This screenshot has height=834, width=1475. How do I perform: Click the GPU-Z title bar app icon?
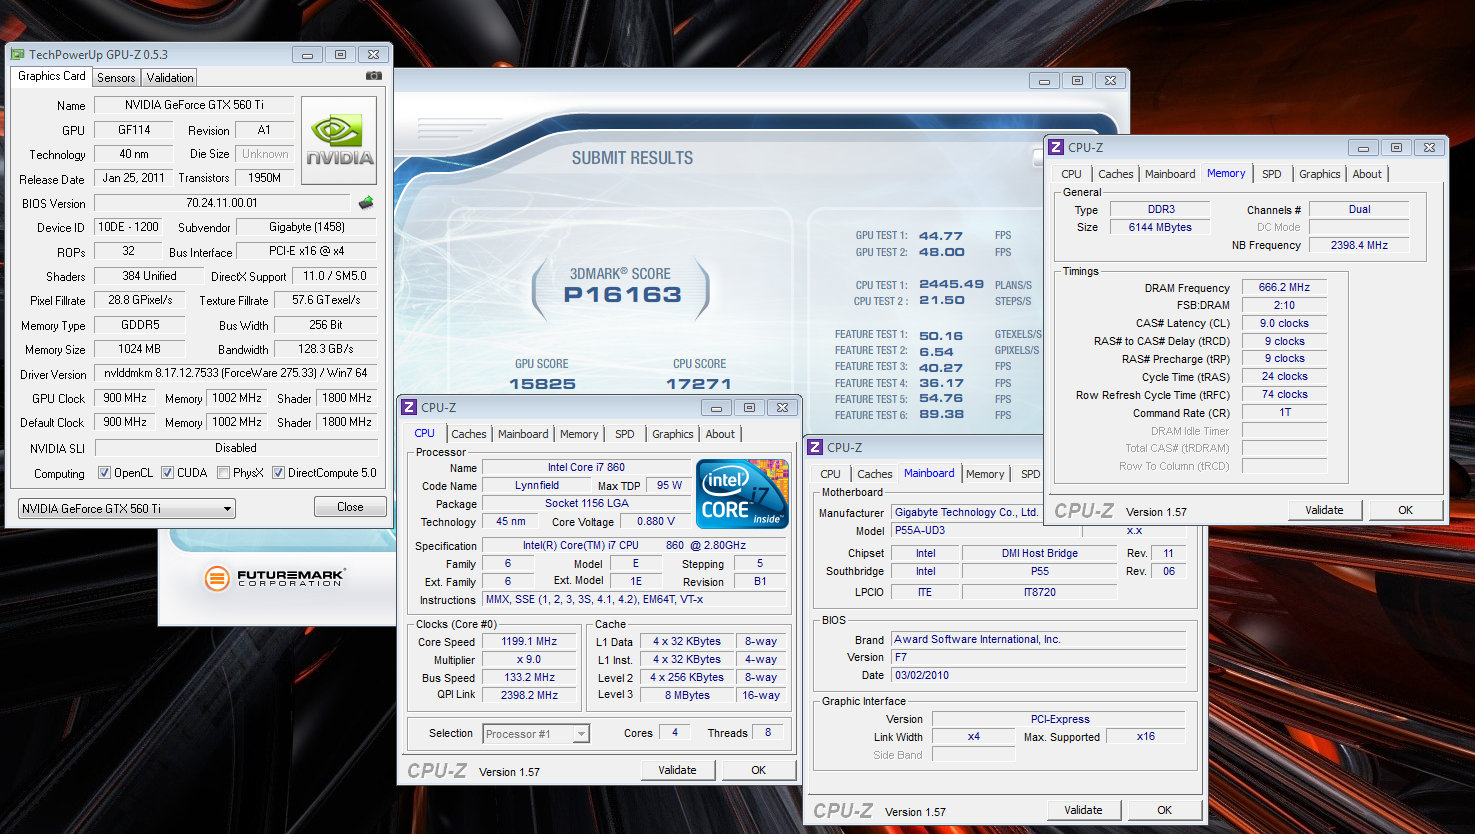tap(17, 55)
